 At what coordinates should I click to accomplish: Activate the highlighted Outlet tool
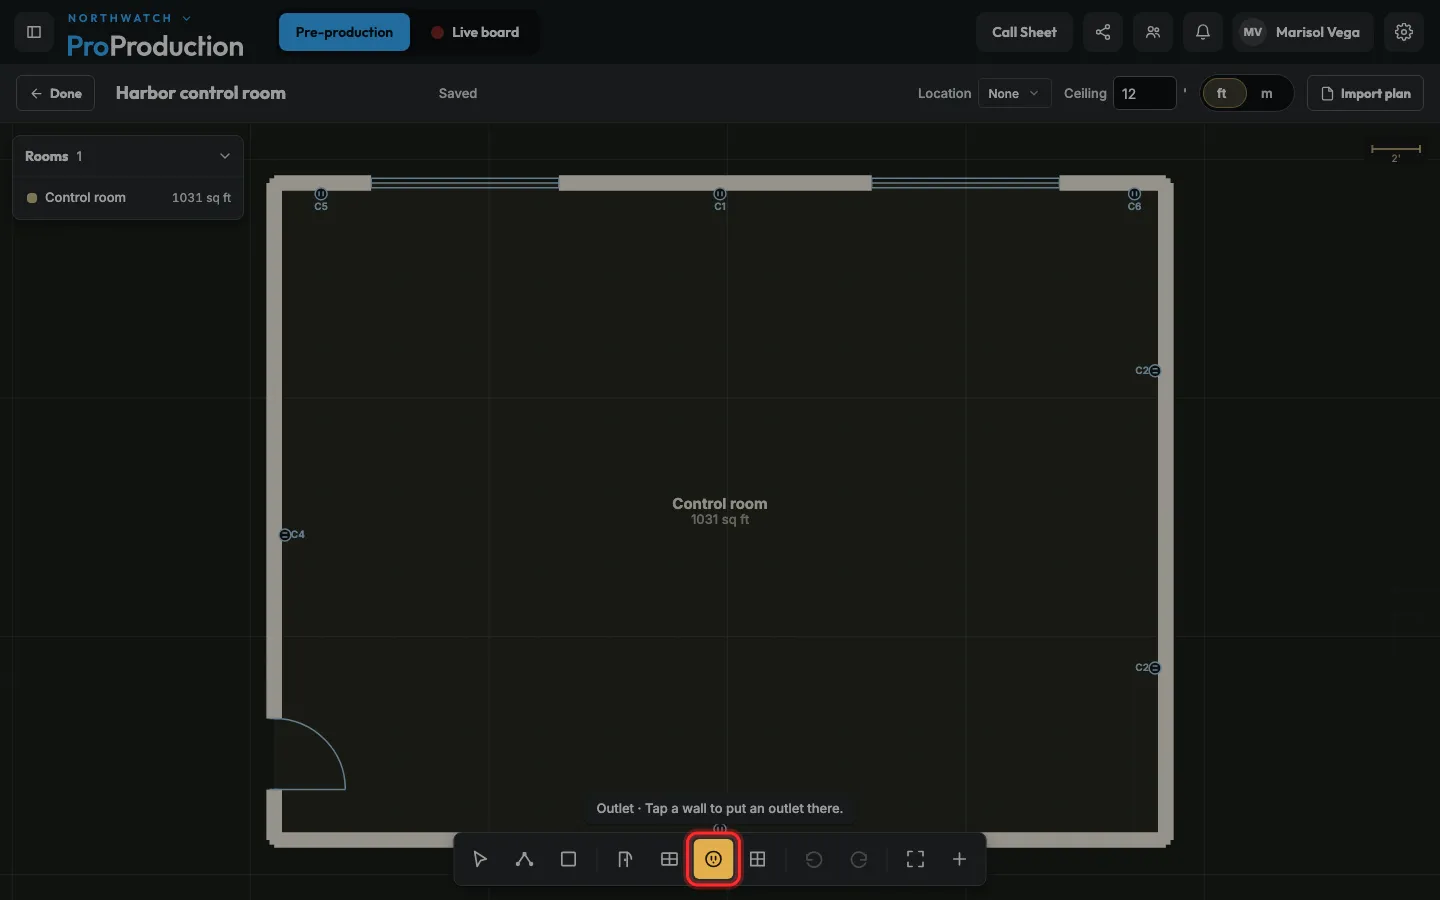(x=713, y=859)
